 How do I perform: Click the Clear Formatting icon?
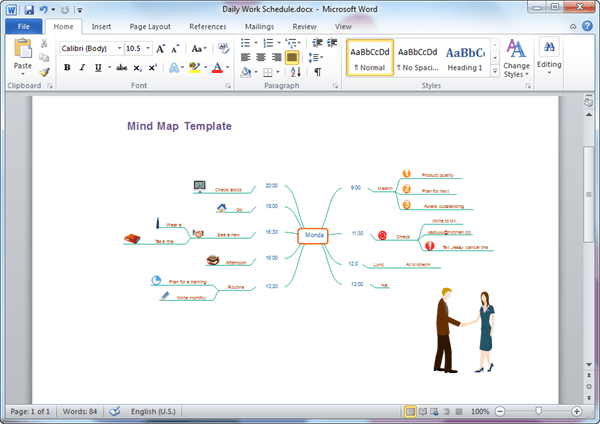(x=223, y=48)
